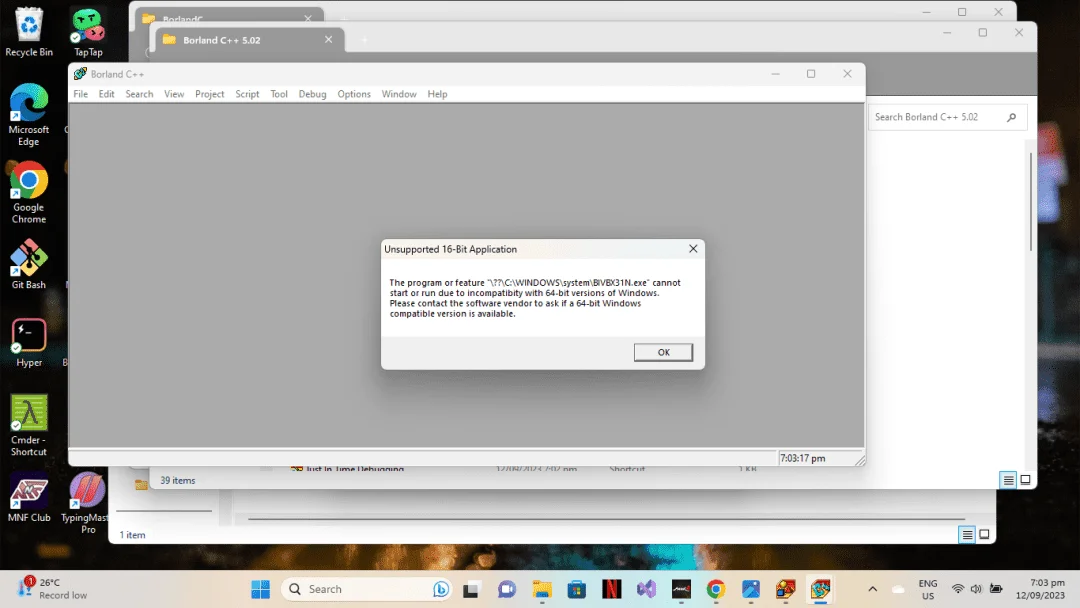
Task: Open Recycle Bin desktop icon
Action: [29, 32]
